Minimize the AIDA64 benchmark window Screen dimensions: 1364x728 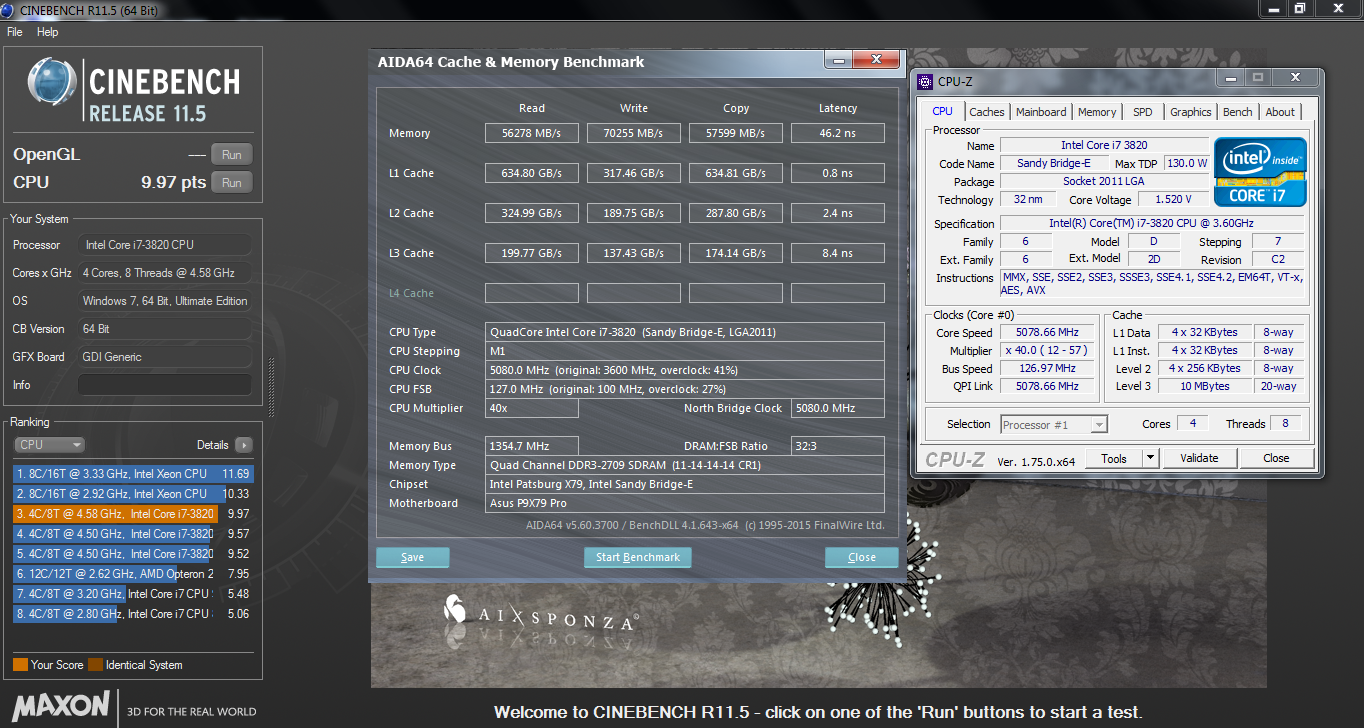pos(841,59)
